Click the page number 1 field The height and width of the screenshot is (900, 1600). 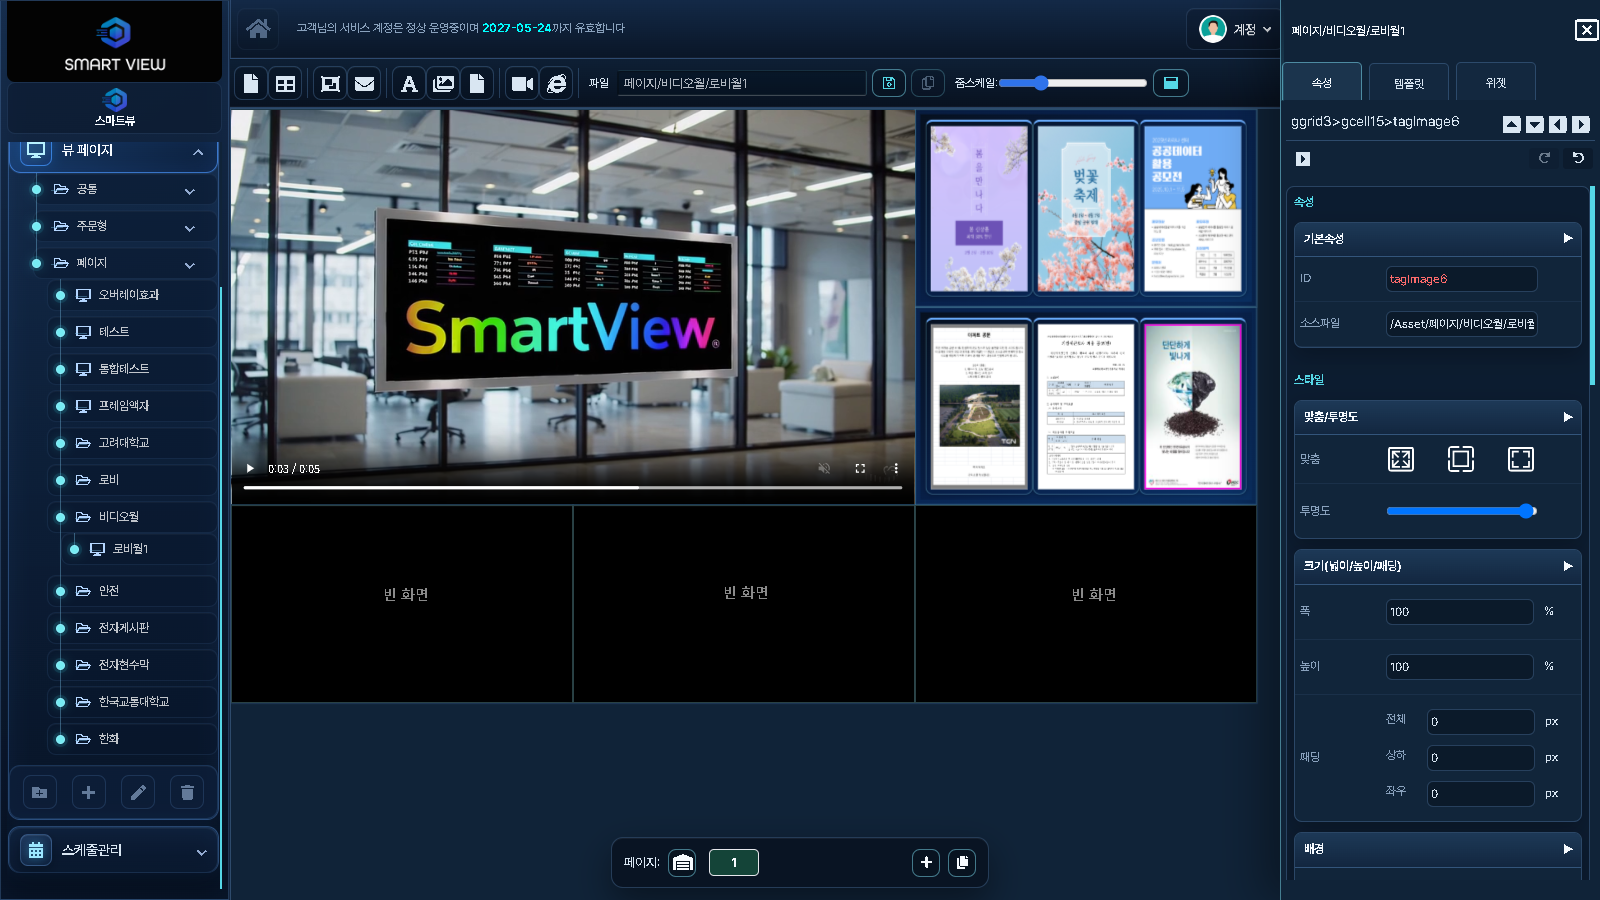734,862
